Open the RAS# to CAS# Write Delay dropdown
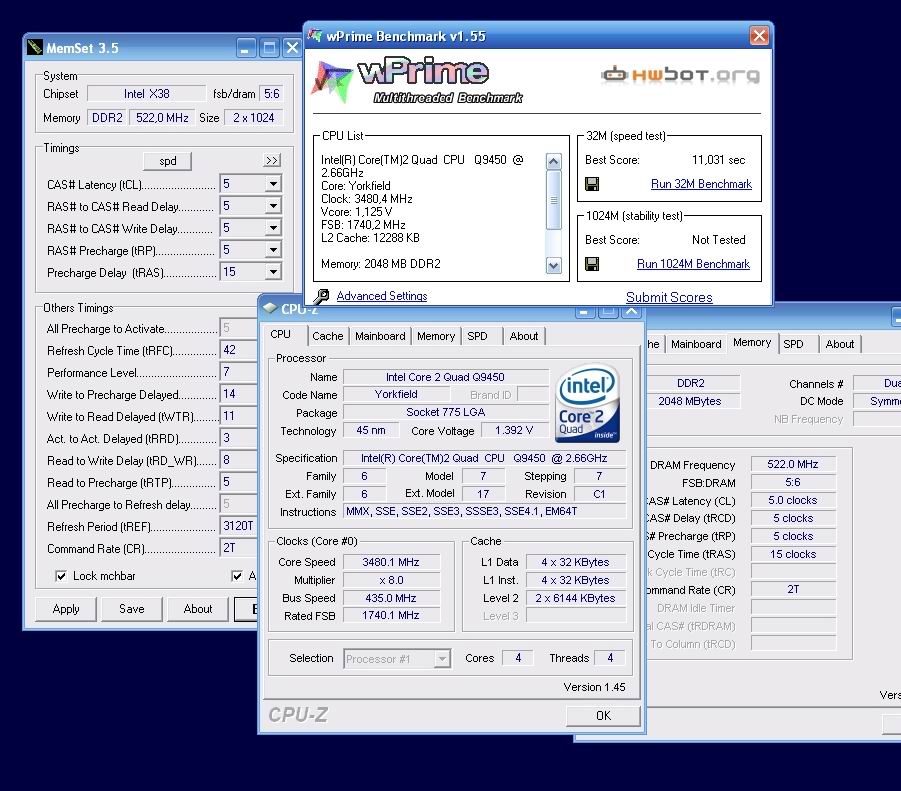 pos(273,227)
